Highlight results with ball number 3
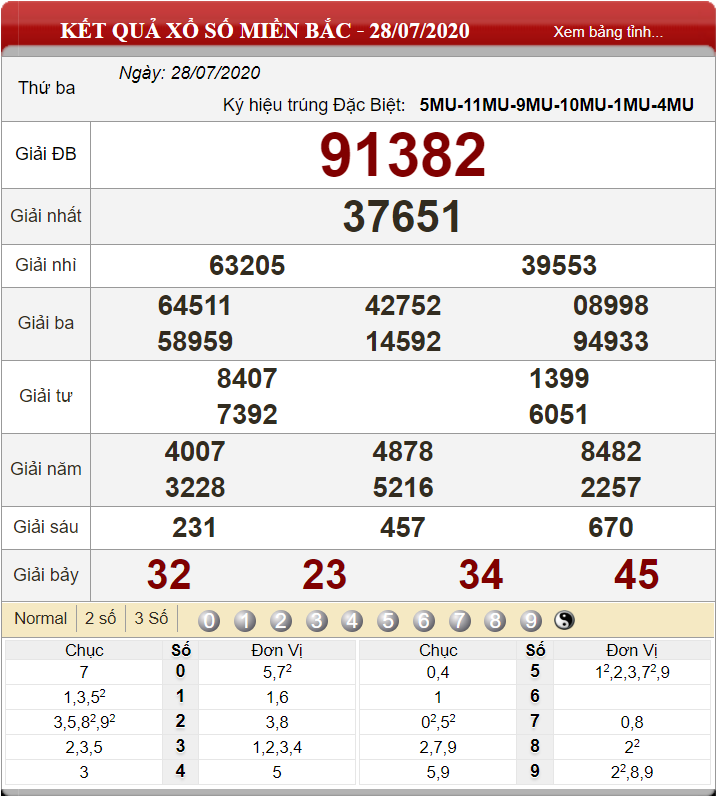 coord(317,620)
